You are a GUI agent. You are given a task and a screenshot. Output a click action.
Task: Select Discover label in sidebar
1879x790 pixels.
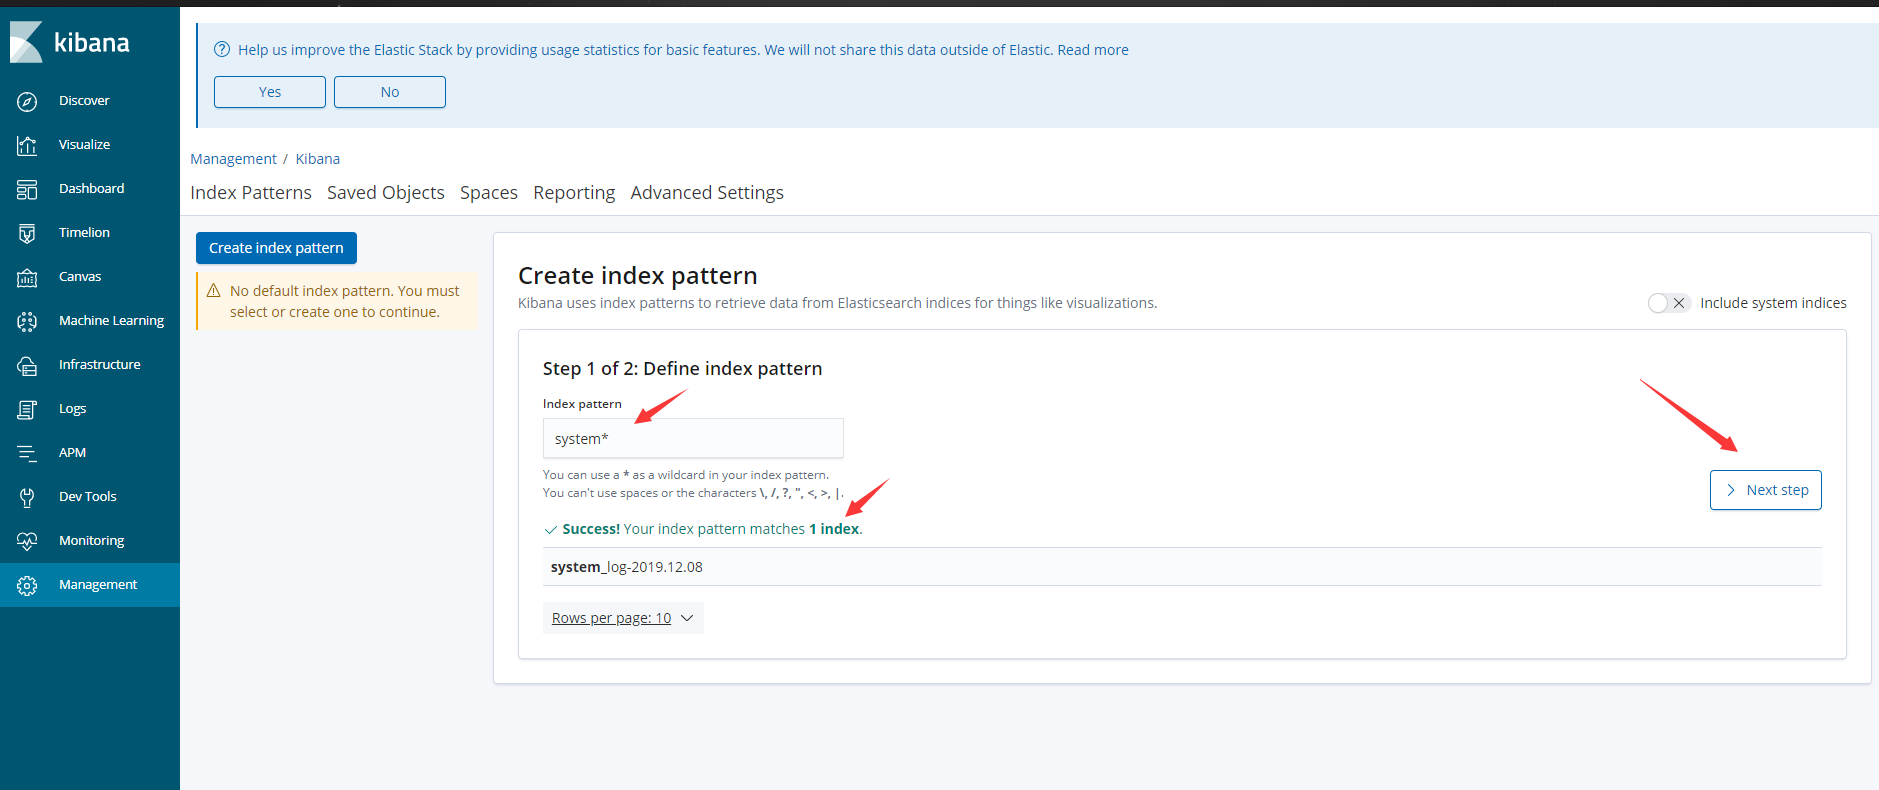point(84,101)
